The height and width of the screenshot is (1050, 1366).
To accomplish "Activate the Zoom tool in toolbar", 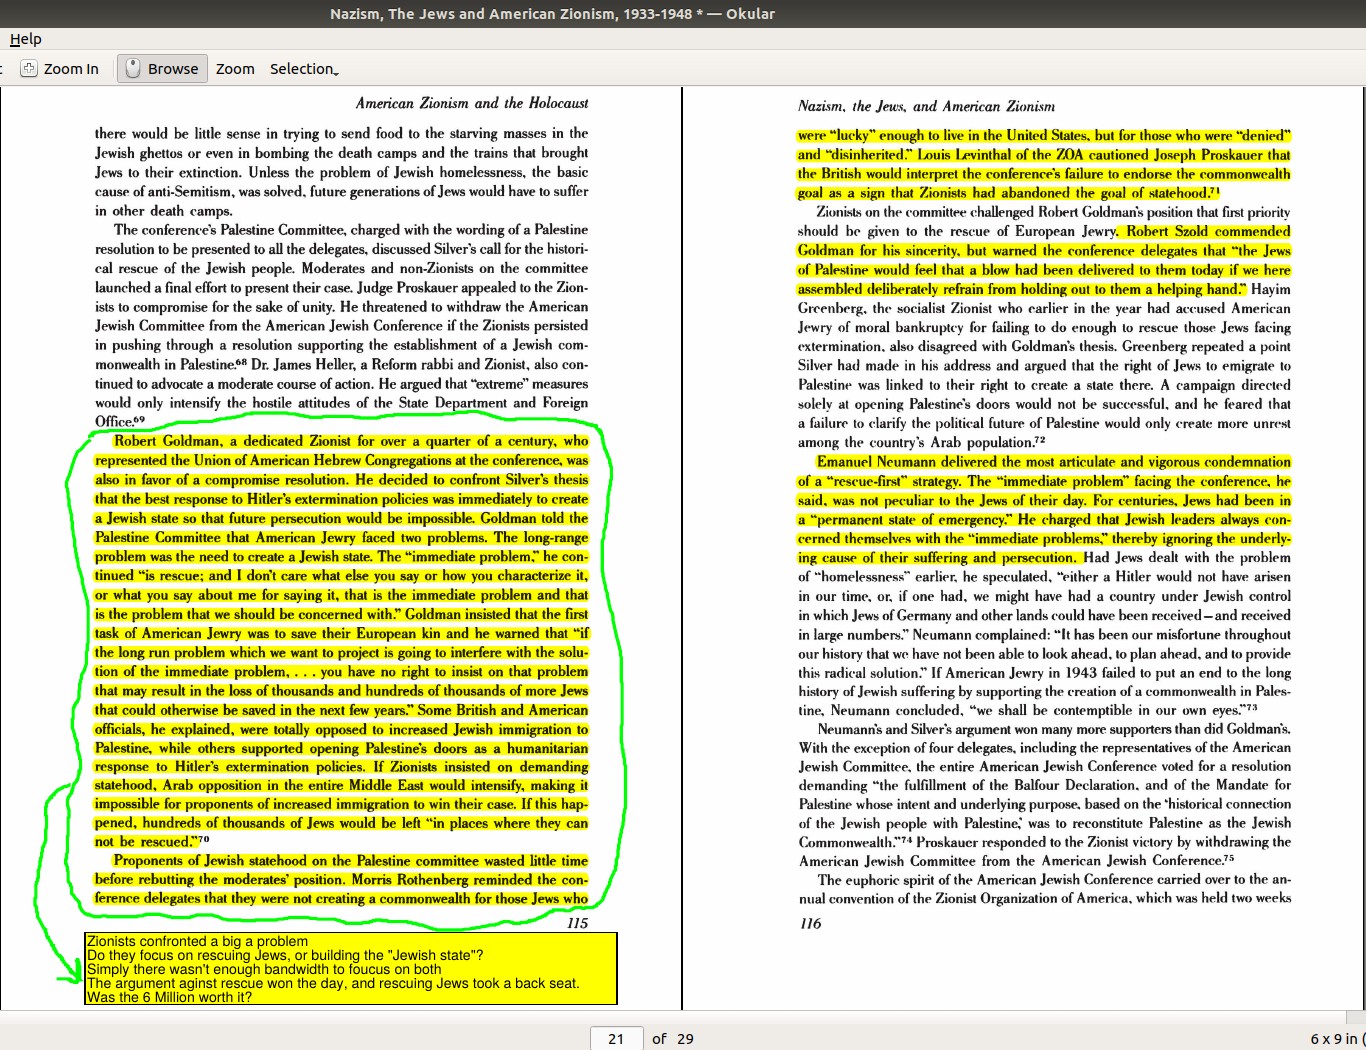I will click(235, 69).
